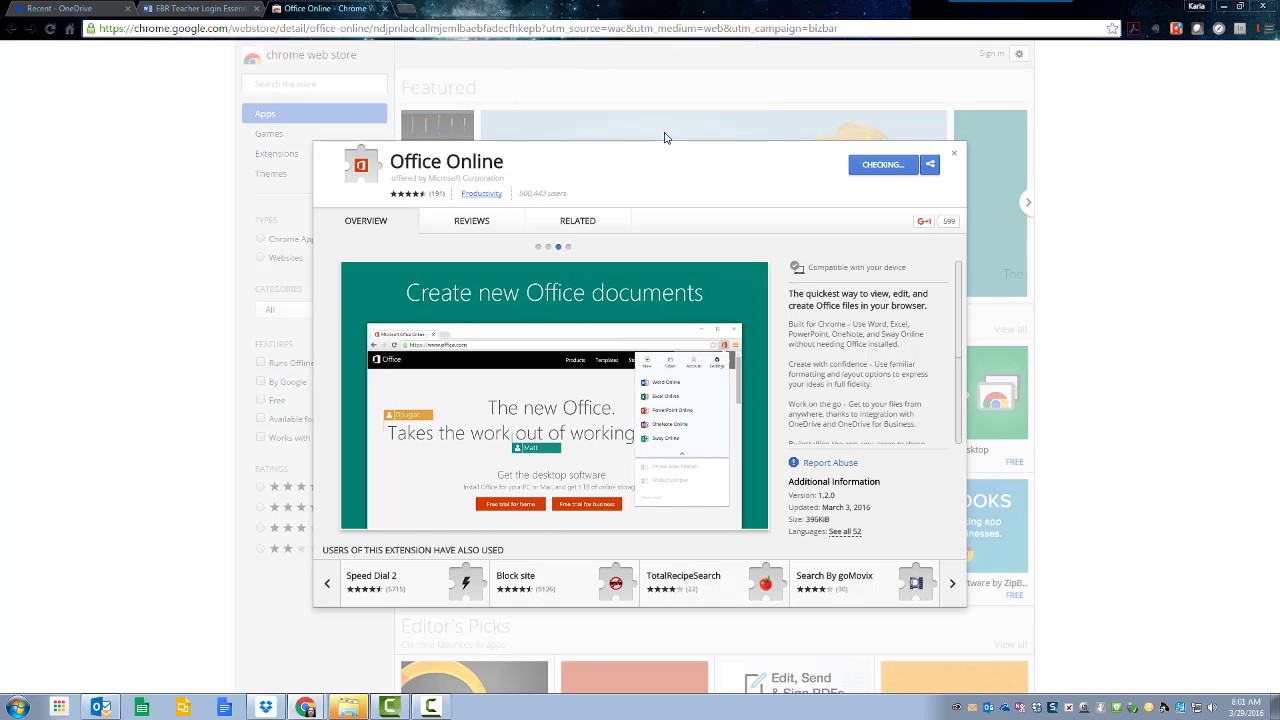Click the Report Abuse link
The image size is (1280, 720).
point(830,463)
